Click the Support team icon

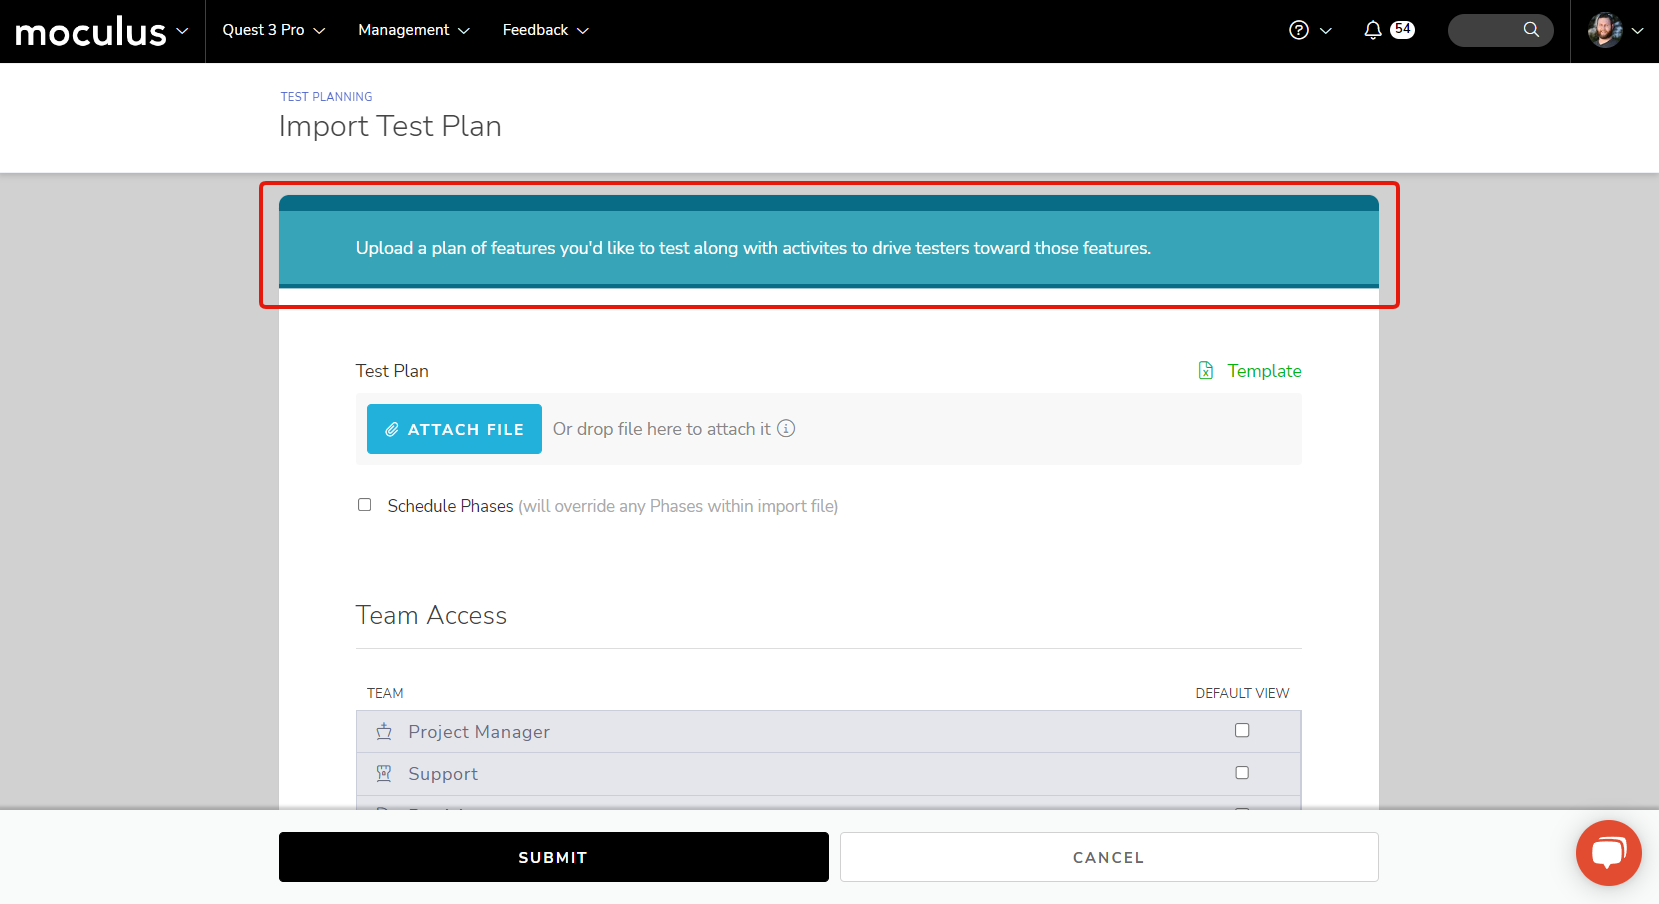click(x=384, y=774)
